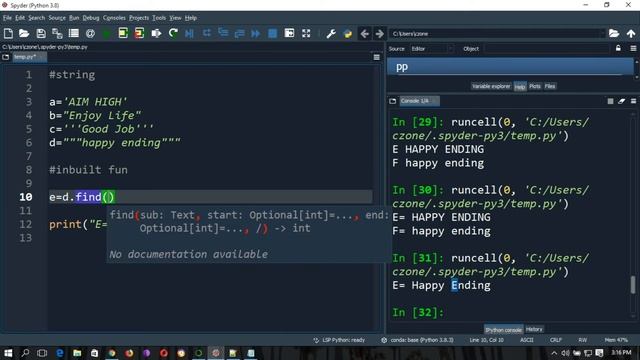The height and width of the screenshot is (360, 640).
Task: Click the debug step-into icon
Action: 223,33
